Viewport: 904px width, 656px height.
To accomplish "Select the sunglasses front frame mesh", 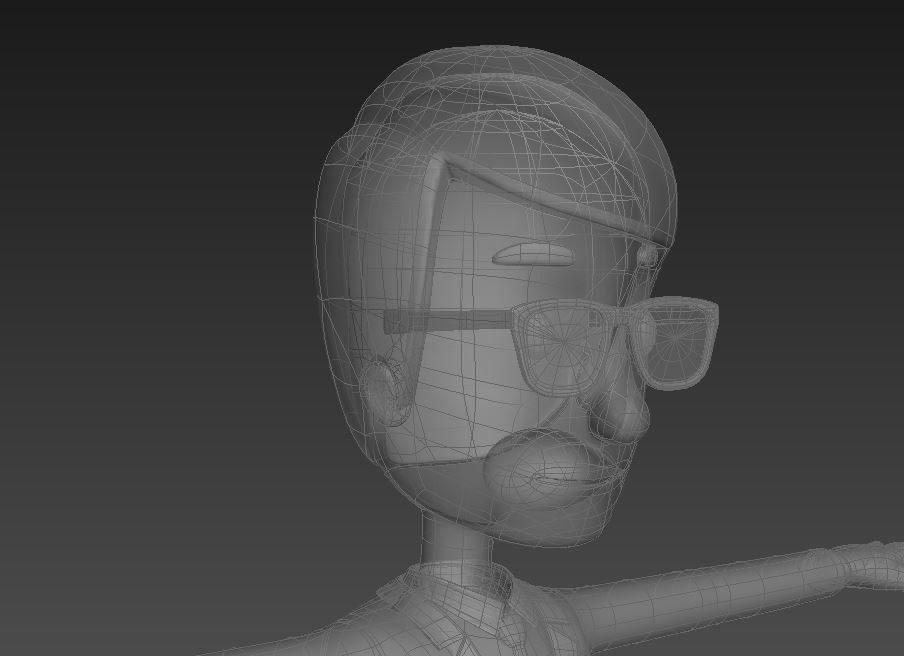I will [x=616, y=345].
